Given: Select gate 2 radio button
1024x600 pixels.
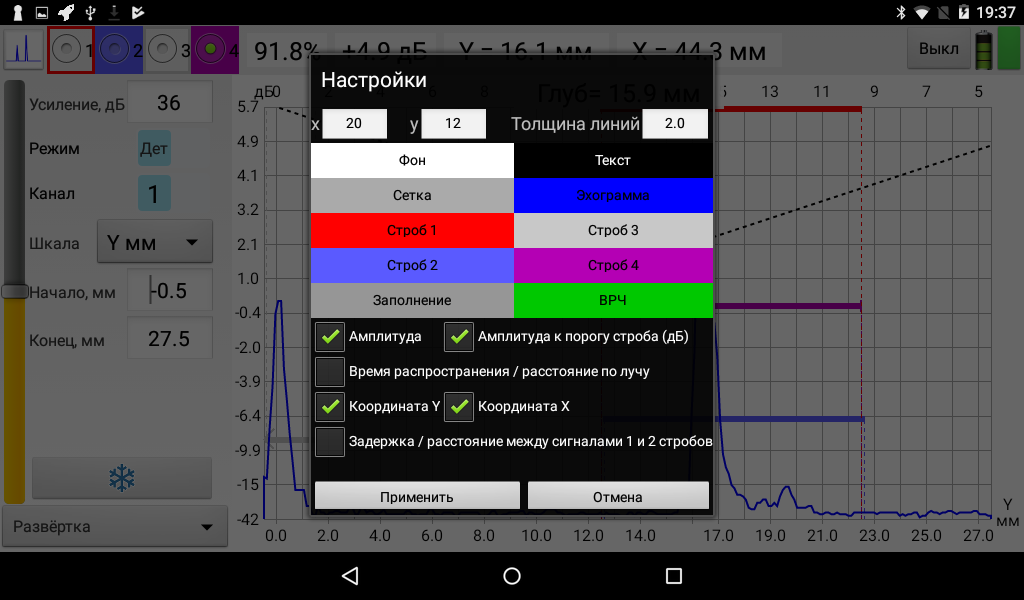Looking at the screenshot, I should click(114, 50).
